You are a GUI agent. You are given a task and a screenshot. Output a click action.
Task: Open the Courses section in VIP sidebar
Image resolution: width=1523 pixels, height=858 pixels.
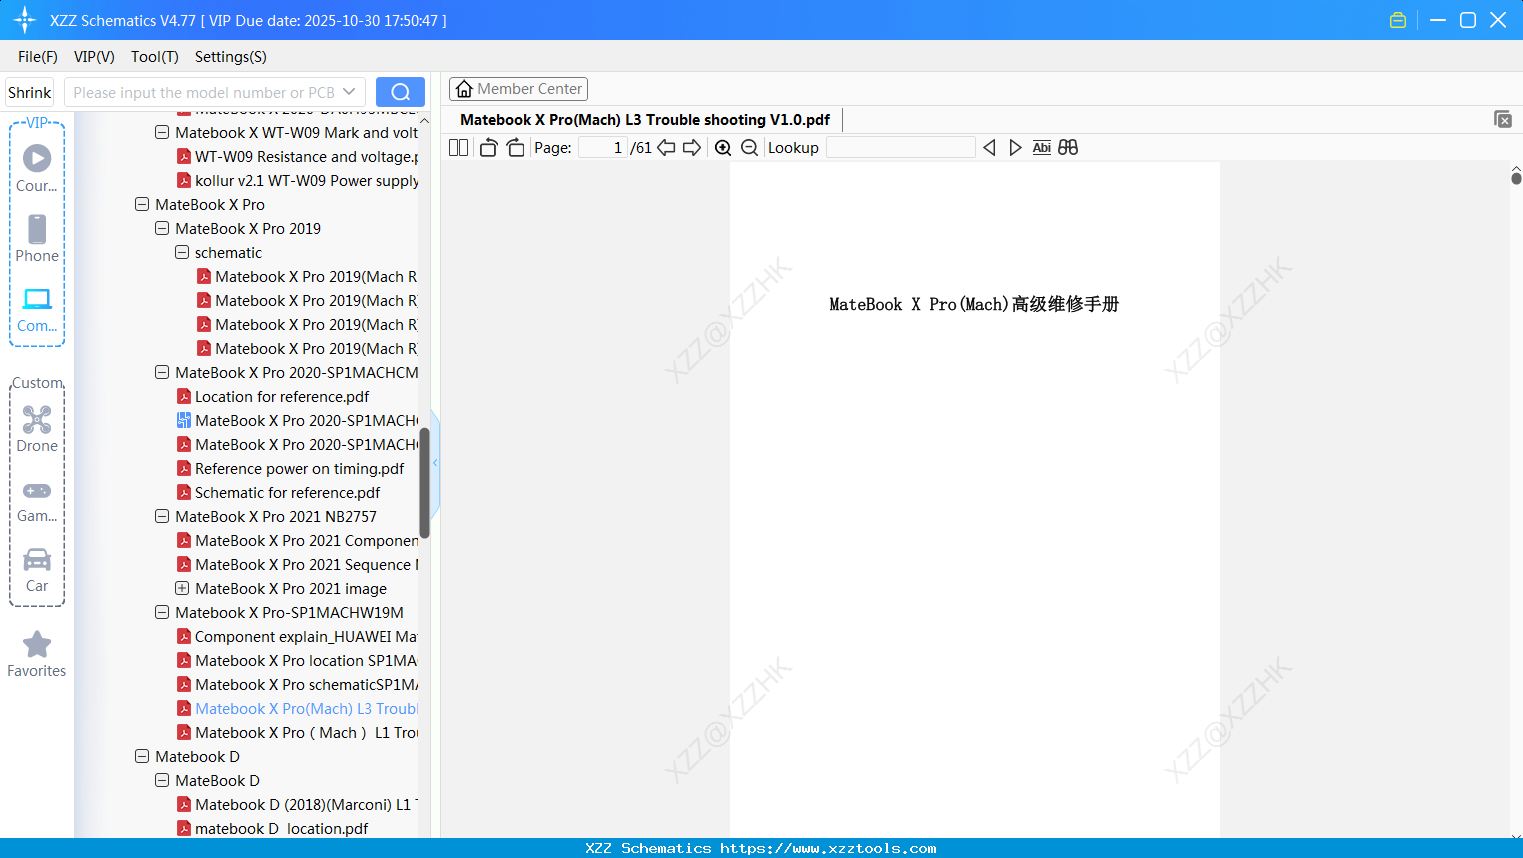click(x=37, y=168)
